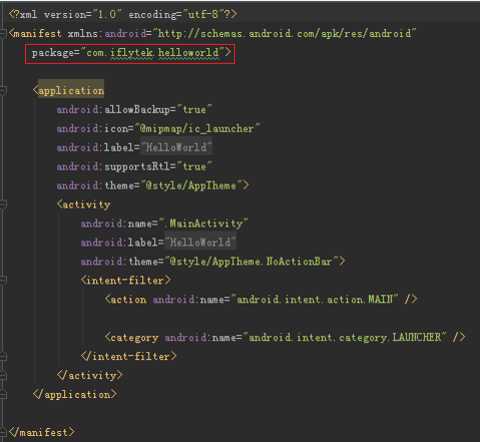This screenshot has height=442, width=480.
Task: Click the android:allowBackup attribute
Action: 113,109
